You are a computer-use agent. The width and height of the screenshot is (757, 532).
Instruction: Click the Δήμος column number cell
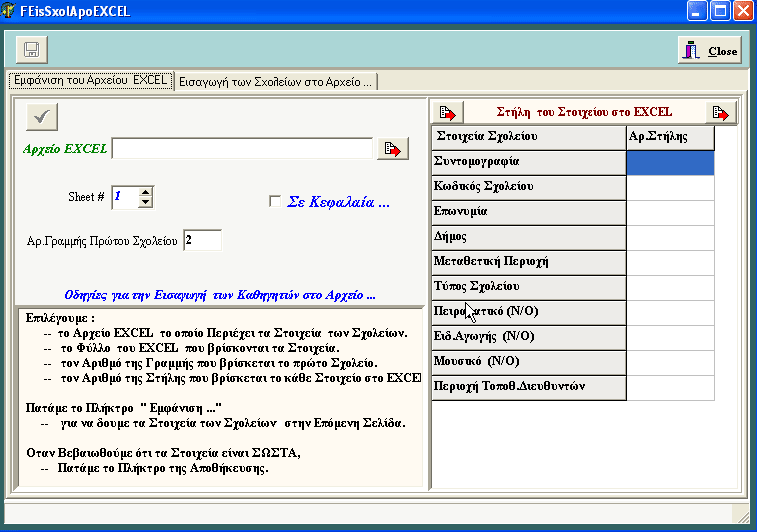point(670,237)
